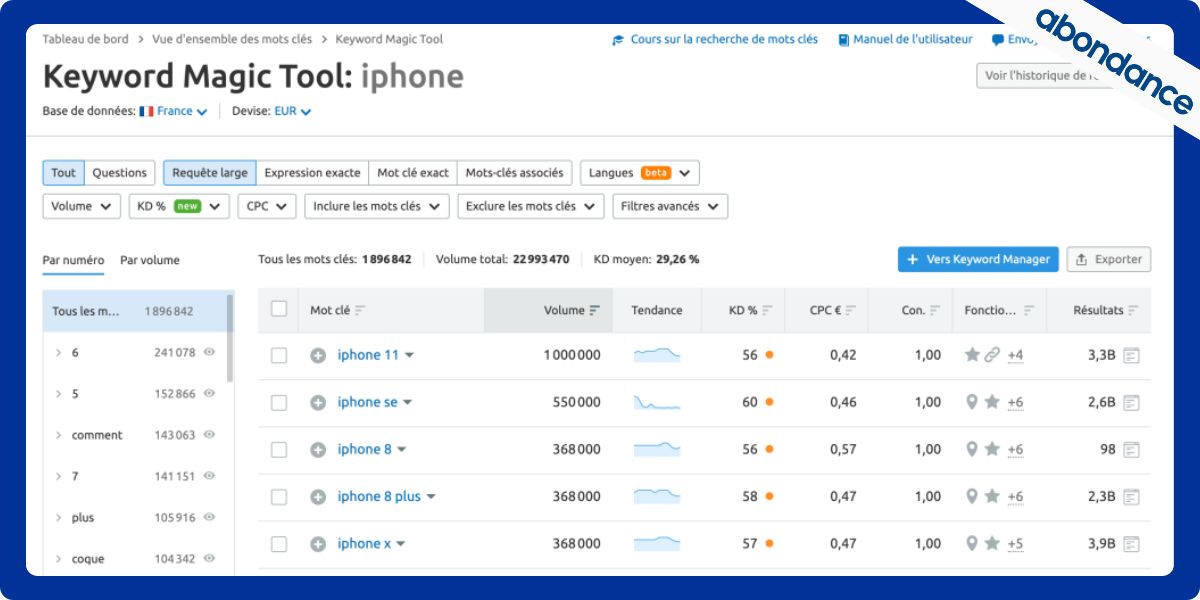Click the keyword groups list scrollbar
This screenshot has width=1200, height=600.
(x=231, y=337)
